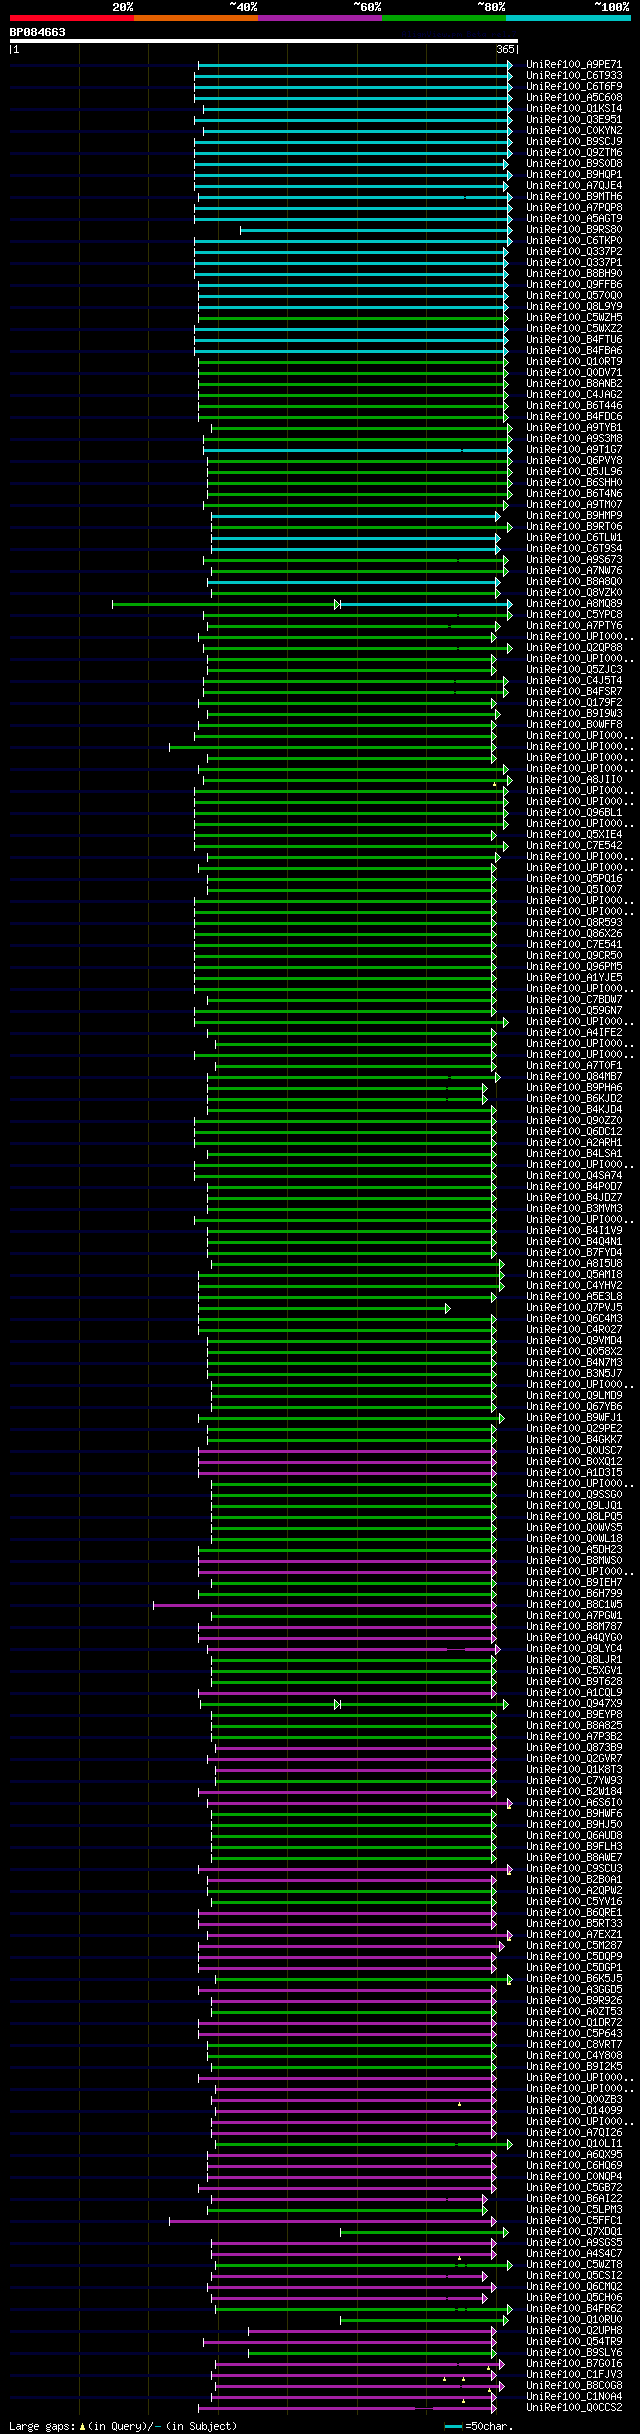Choose the UniRef100_C5WZH5 hit label
Screen dimensions: 640x2434
pos(574,318)
